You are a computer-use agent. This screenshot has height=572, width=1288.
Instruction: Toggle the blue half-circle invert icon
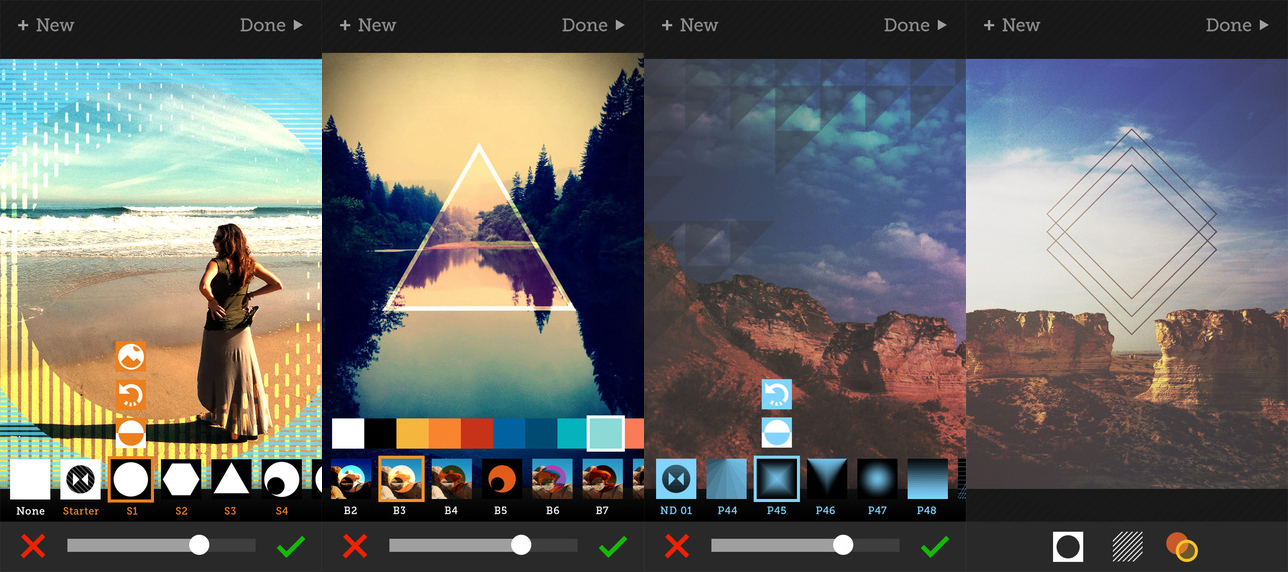click(777, 433)
